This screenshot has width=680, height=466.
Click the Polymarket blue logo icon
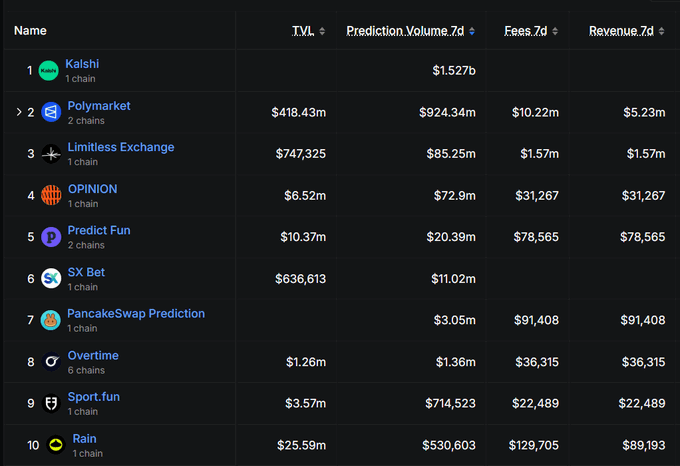click(x=51, y=112)
